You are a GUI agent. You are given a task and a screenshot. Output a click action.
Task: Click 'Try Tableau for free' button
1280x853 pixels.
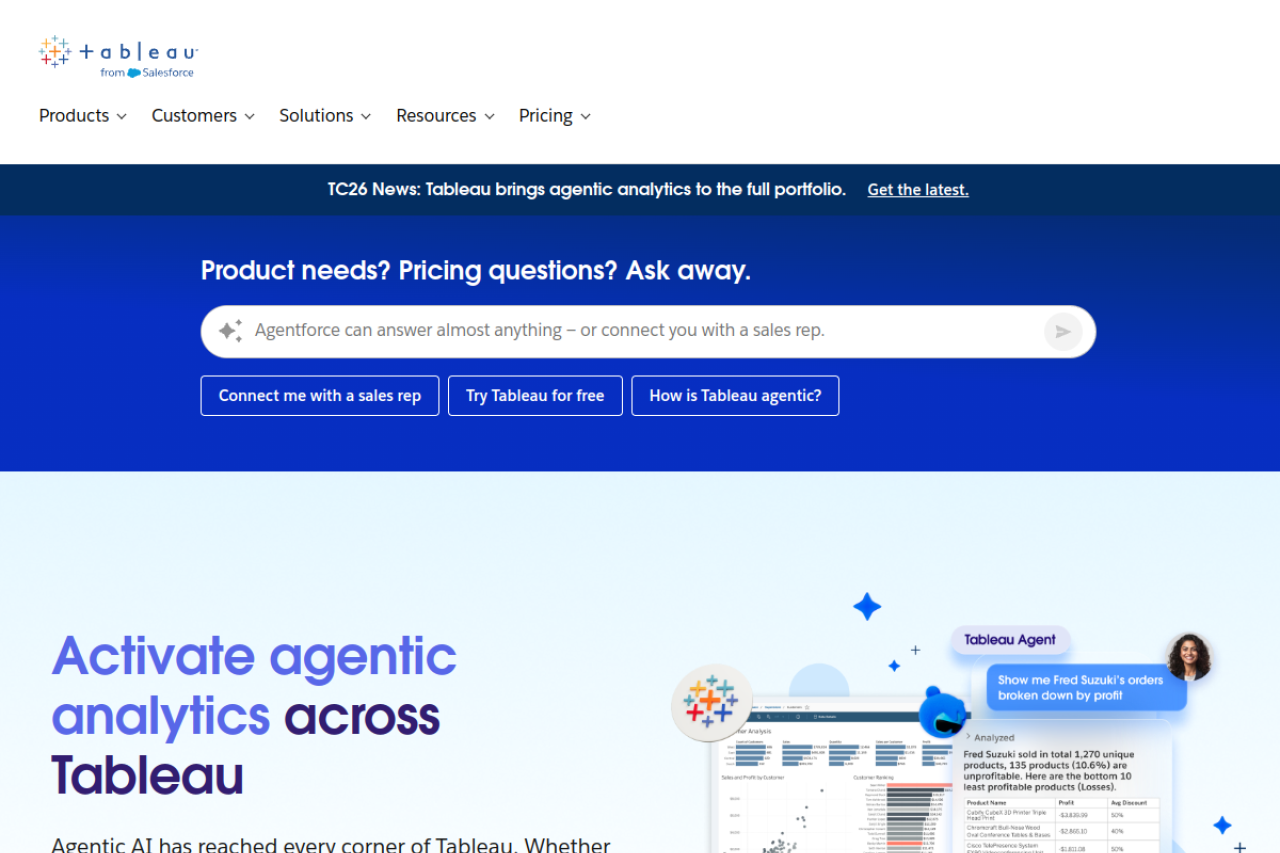point(535,396)
